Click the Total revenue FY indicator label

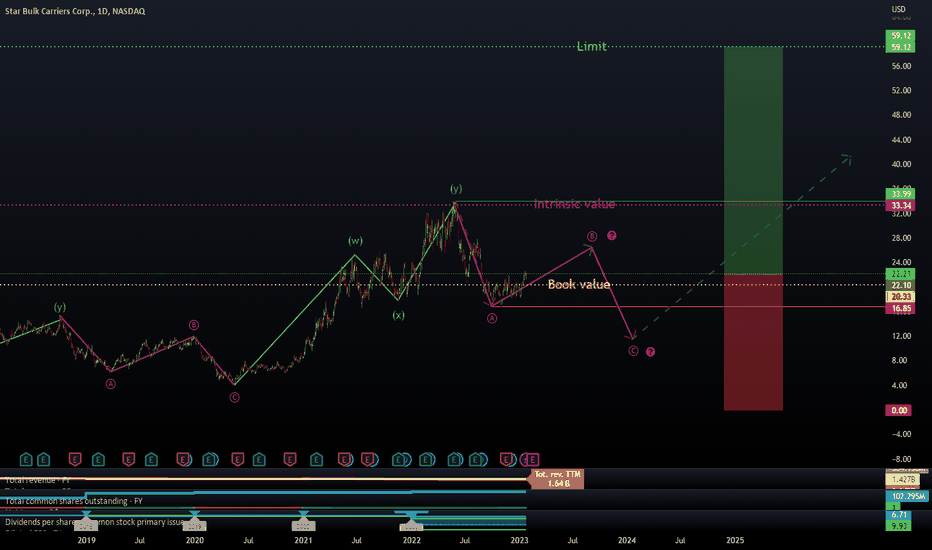(37, 480)
